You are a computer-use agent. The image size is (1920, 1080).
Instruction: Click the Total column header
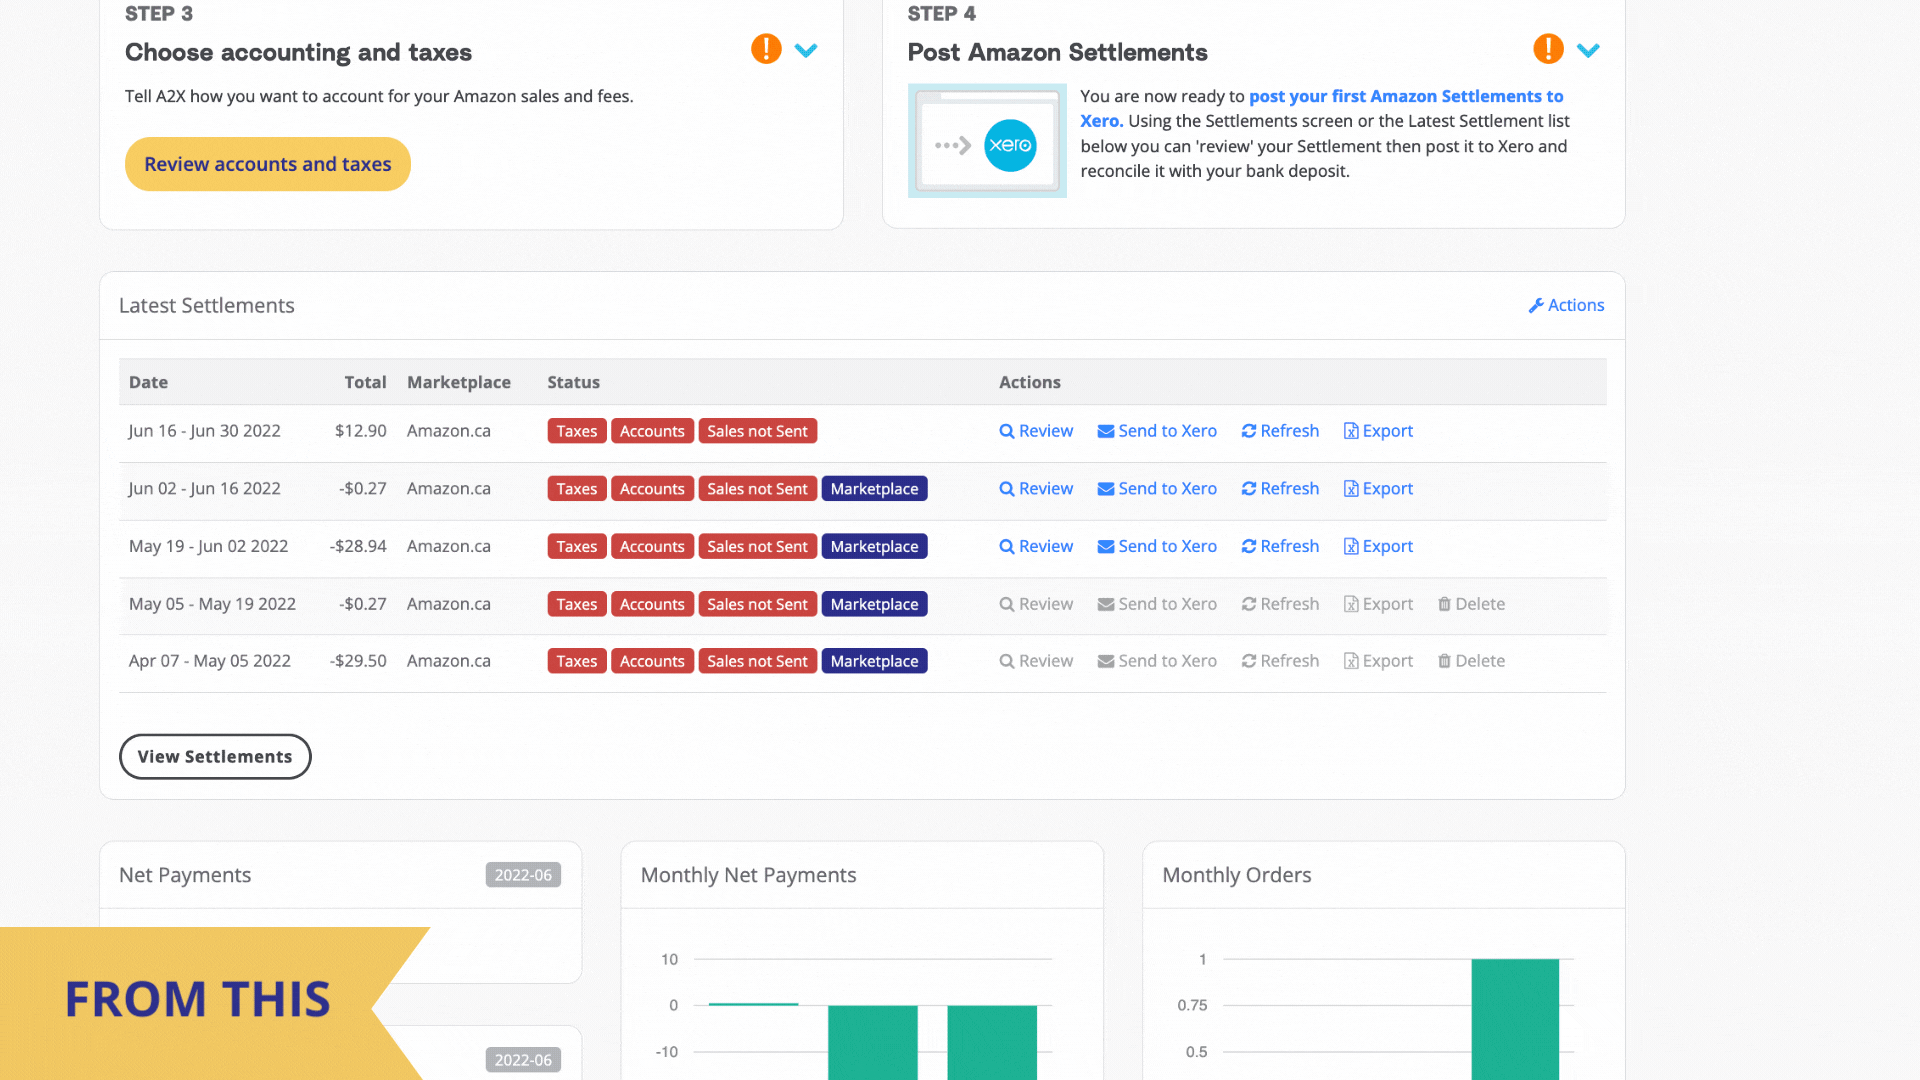coord(365,382)
